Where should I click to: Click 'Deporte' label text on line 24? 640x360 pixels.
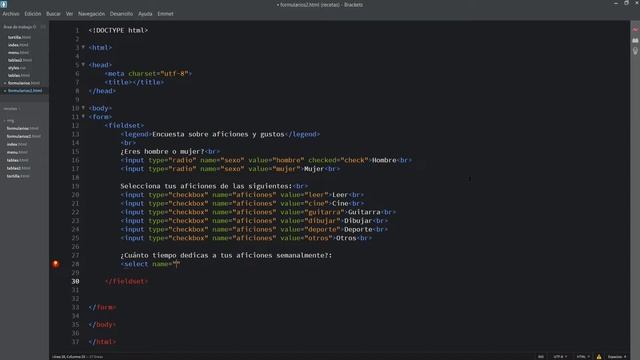[x=358, y=229]
